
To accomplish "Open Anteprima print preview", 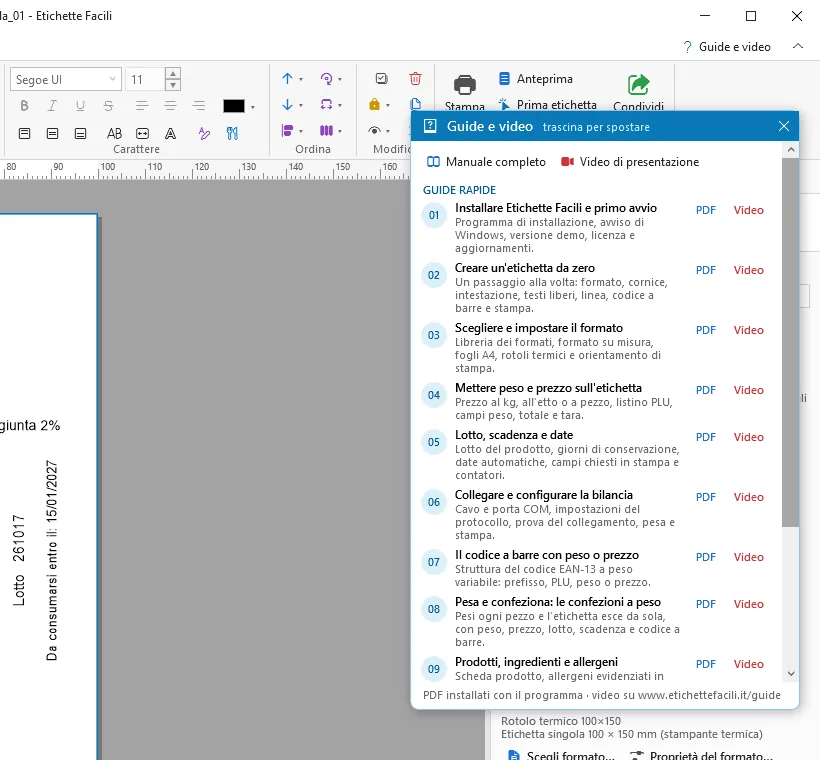I will 536,79.
